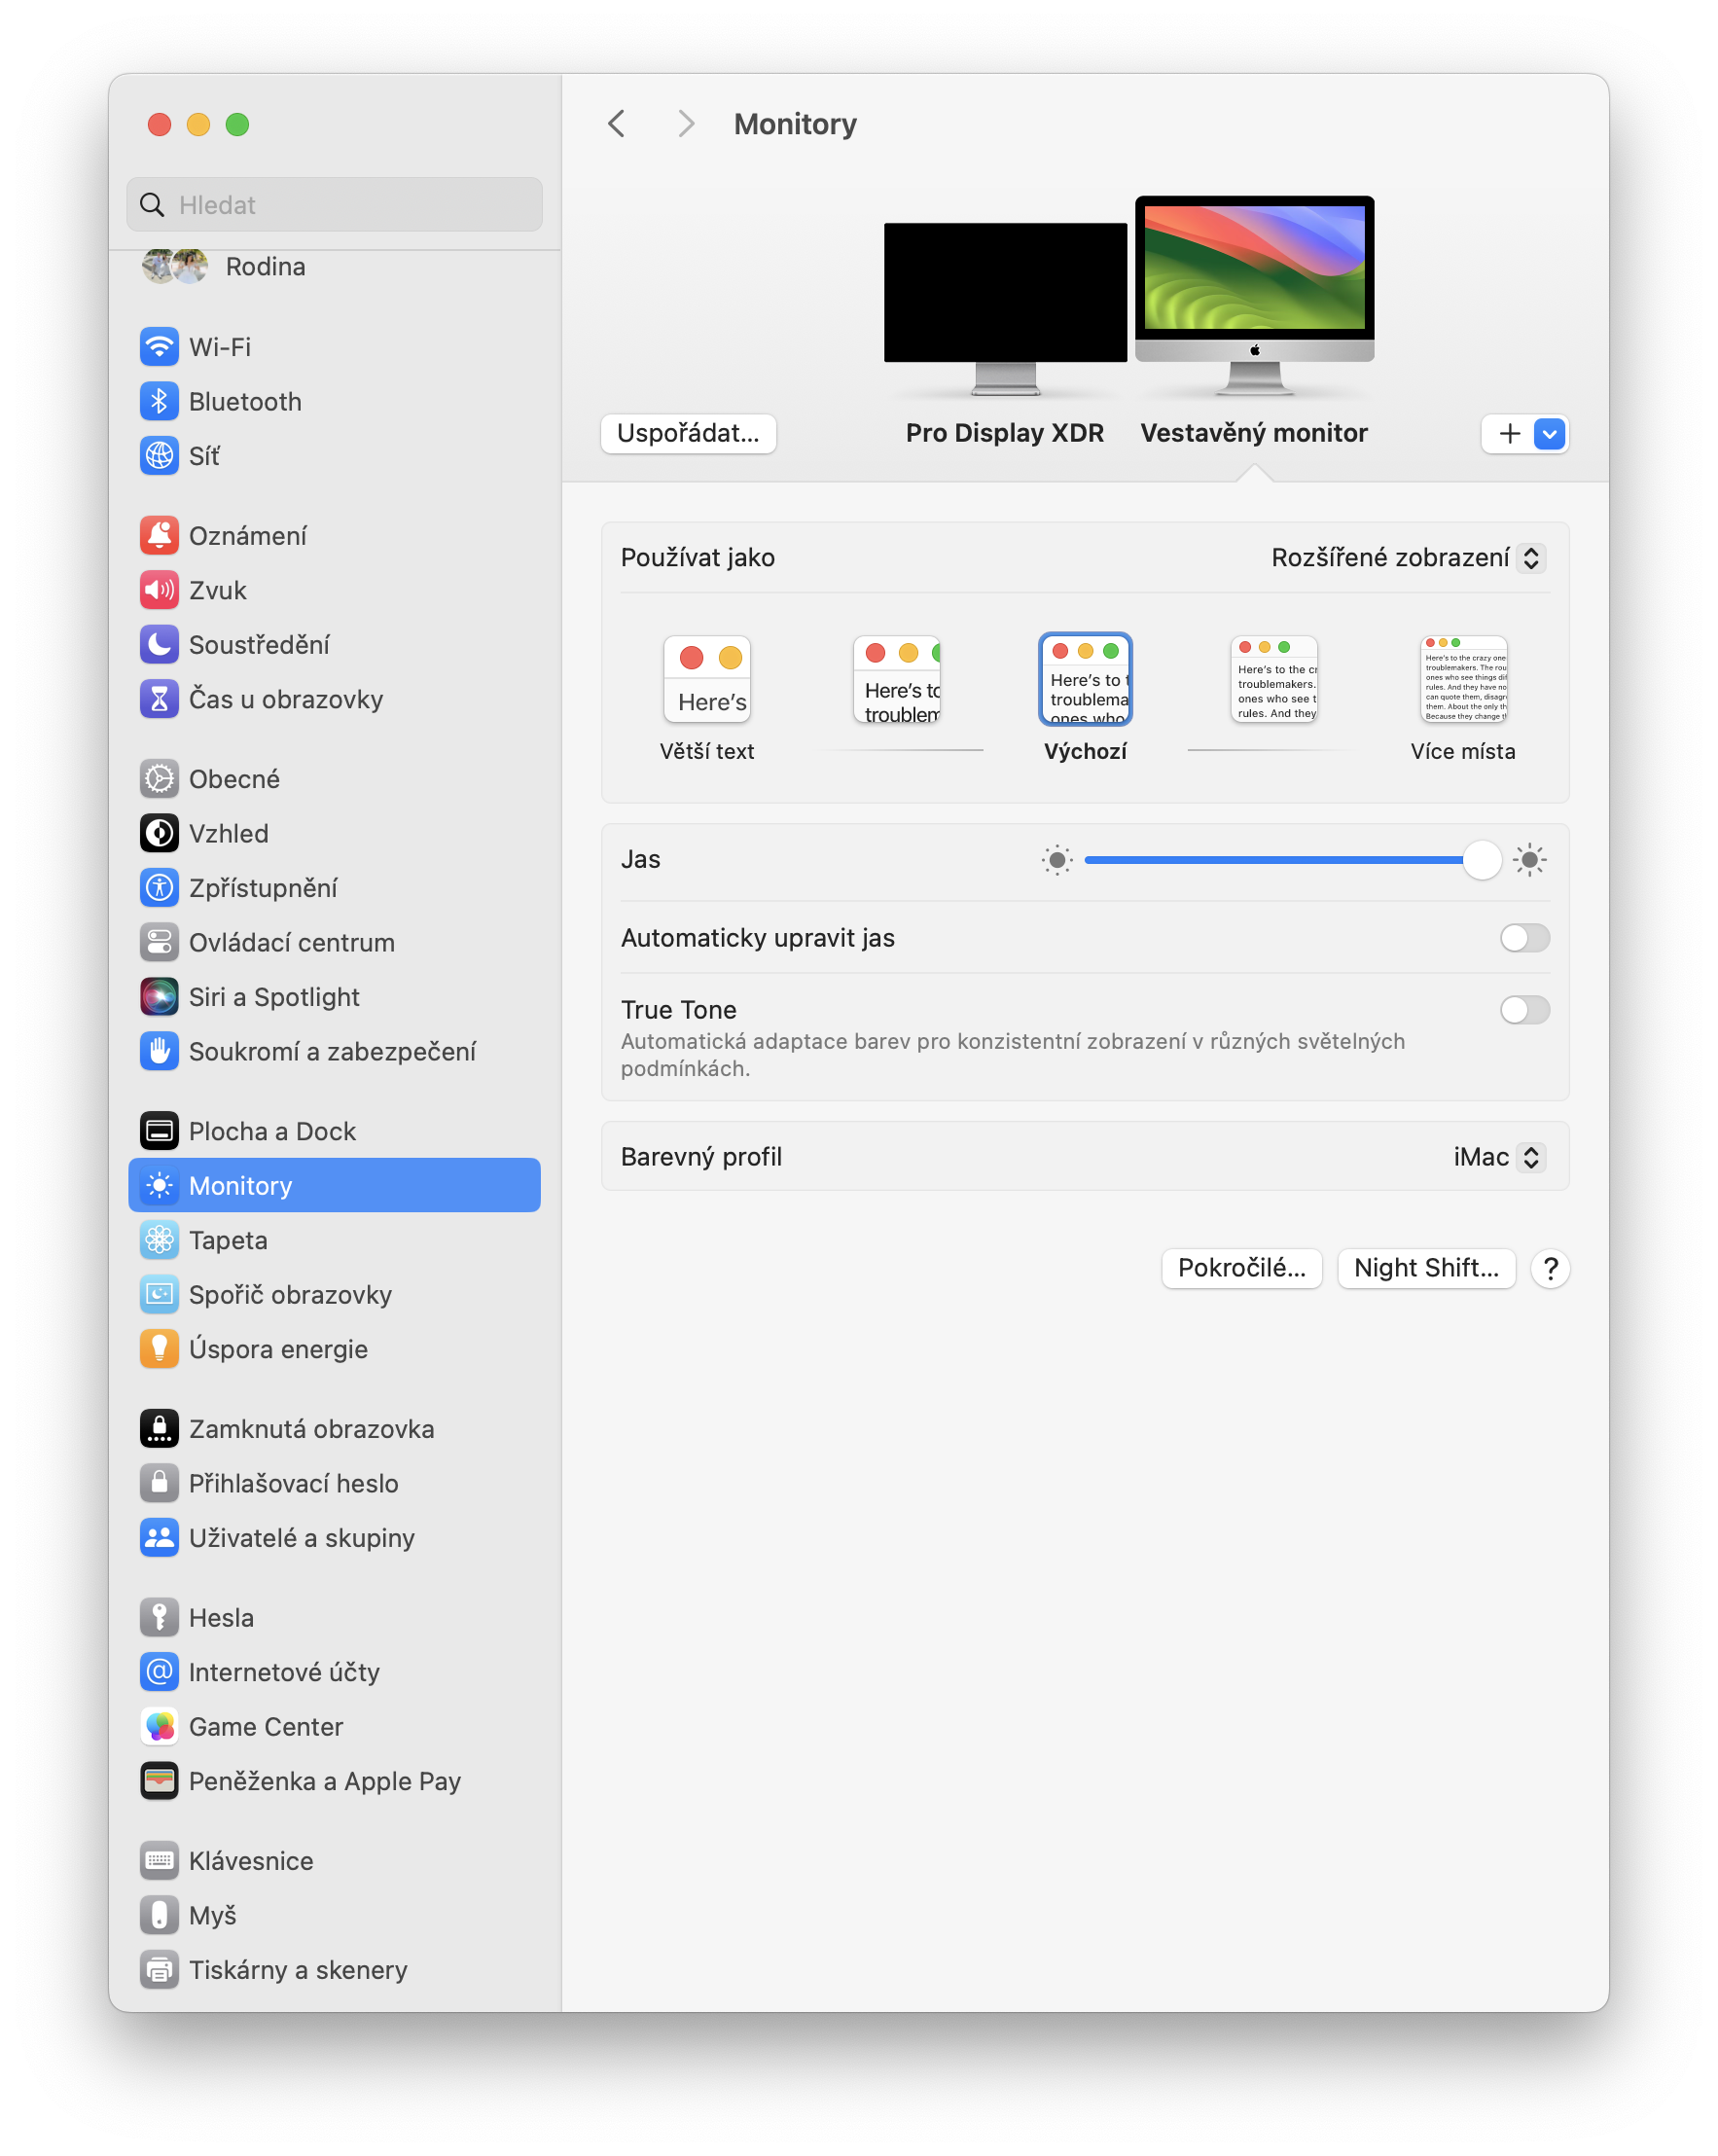Open Oznámení settings via its bell icon
This screenshot has width=1718, height=2156.
(x=159, y=534)
